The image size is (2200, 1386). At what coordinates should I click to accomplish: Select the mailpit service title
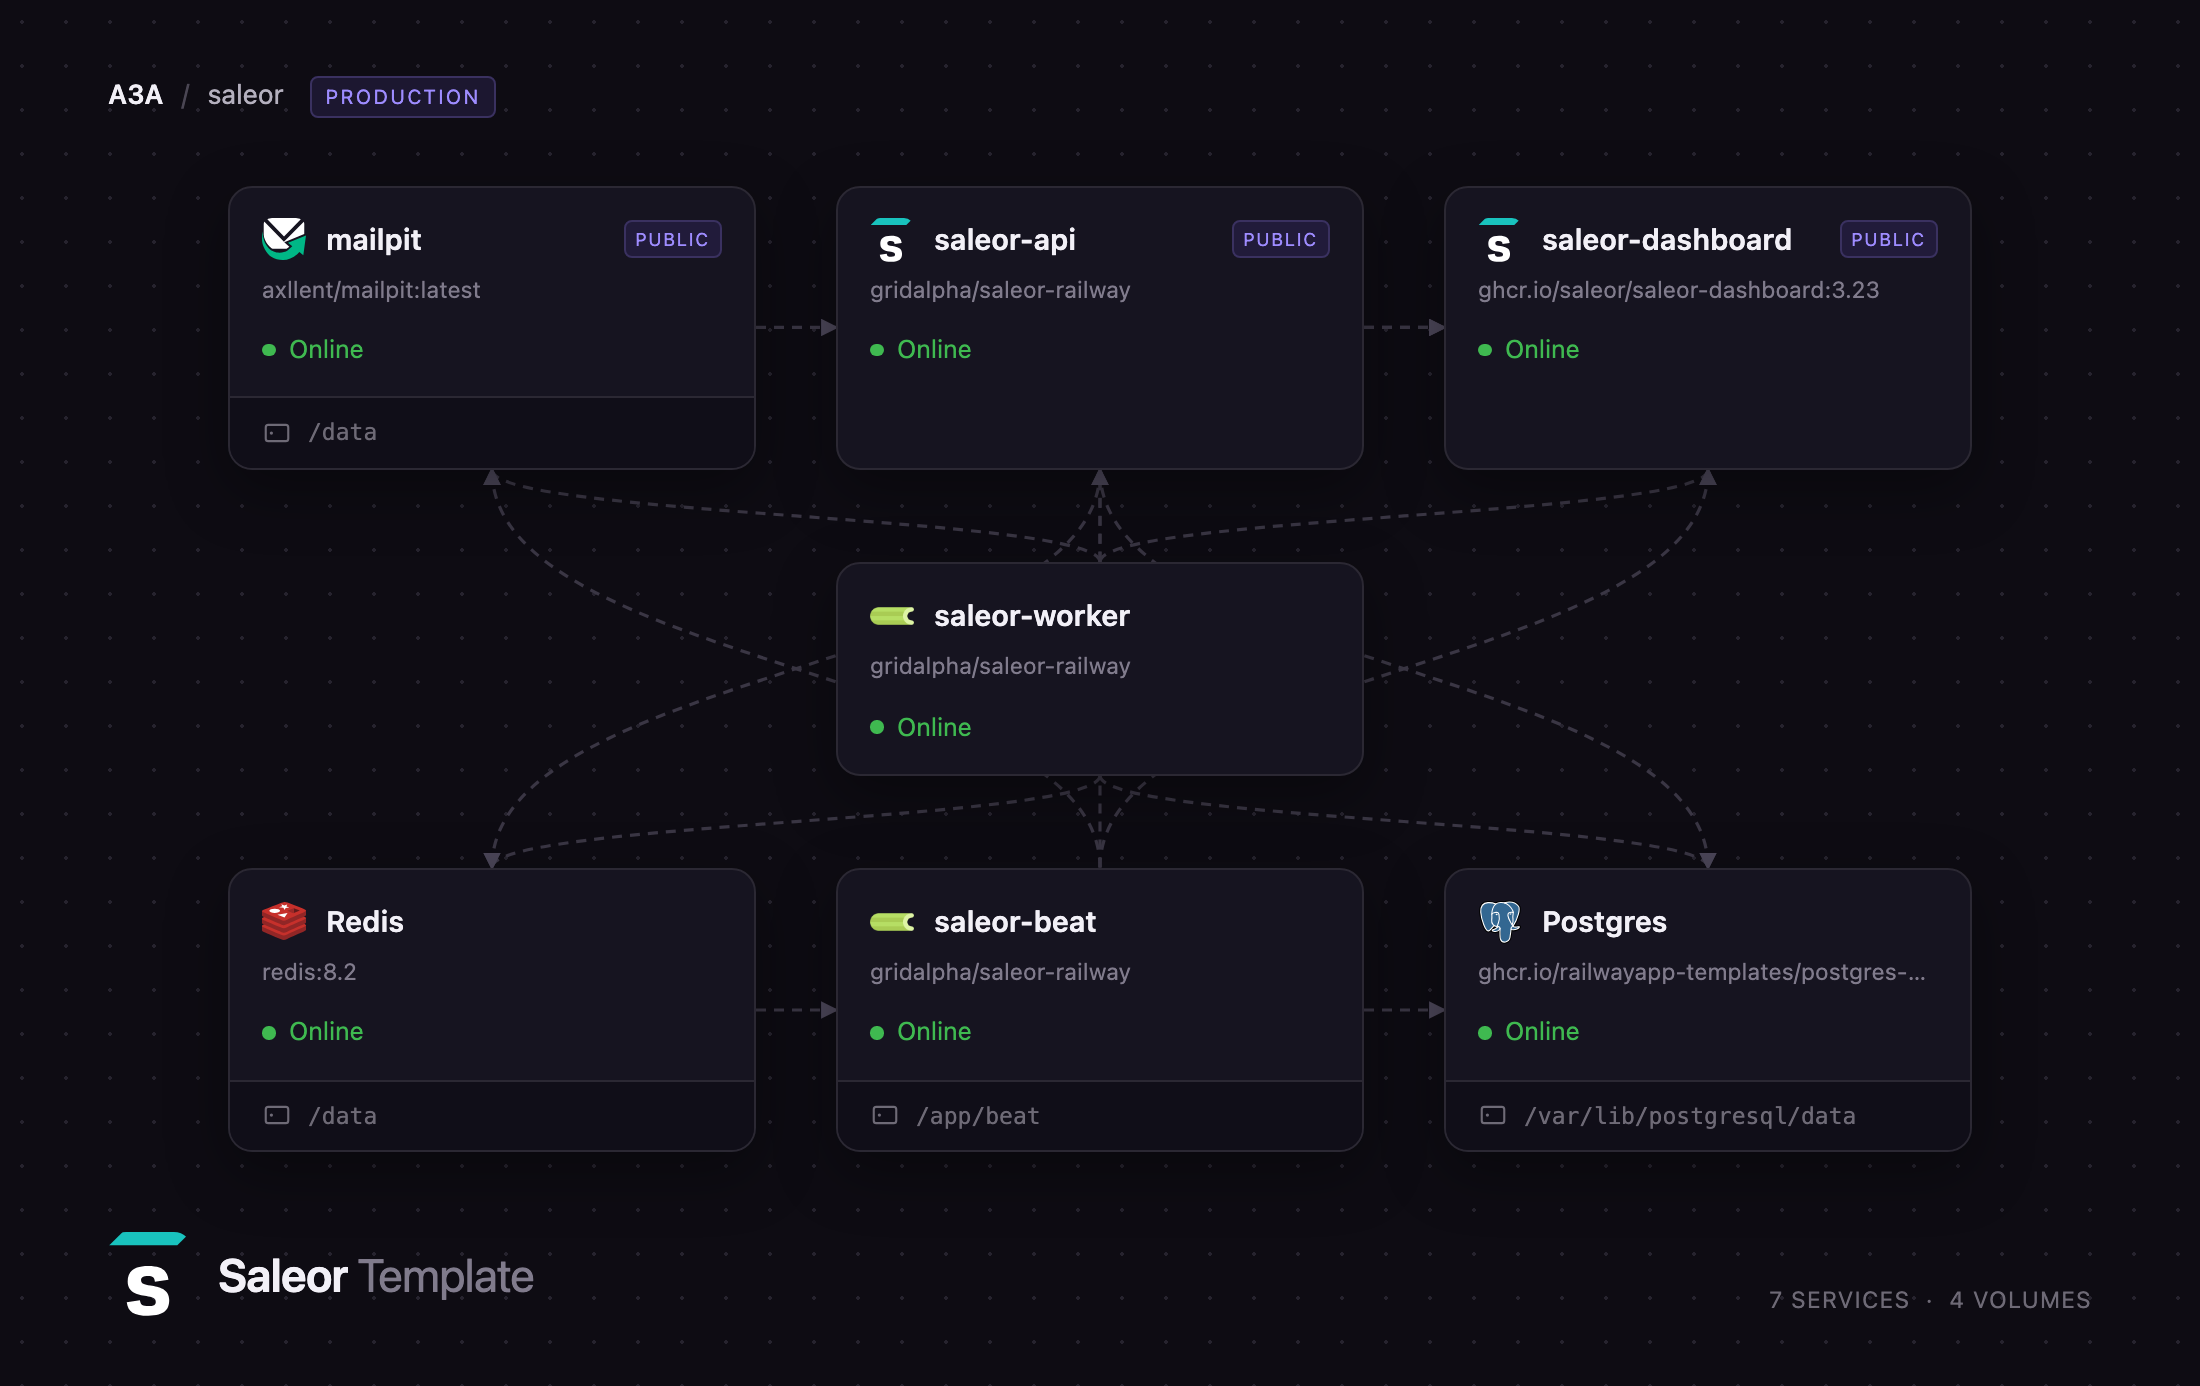[x=374, y=240]
